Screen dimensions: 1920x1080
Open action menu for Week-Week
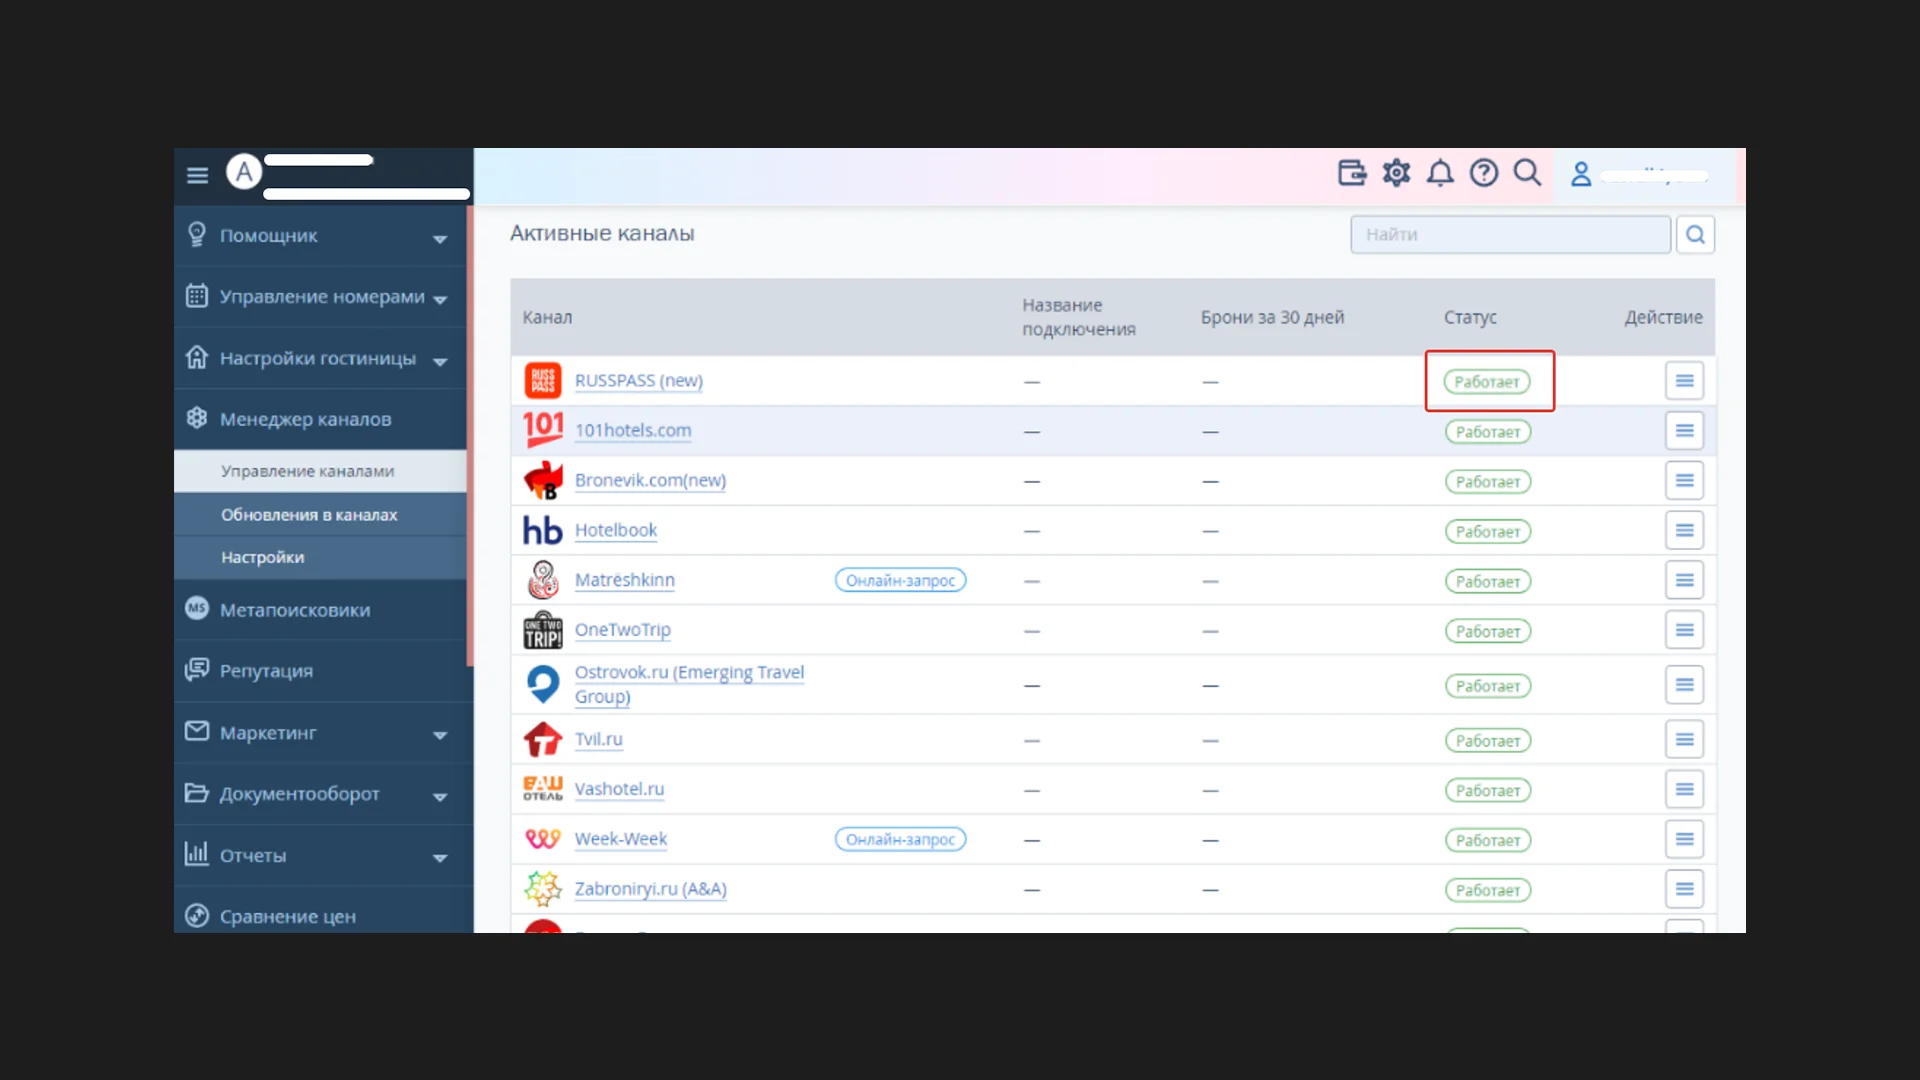1684,839
